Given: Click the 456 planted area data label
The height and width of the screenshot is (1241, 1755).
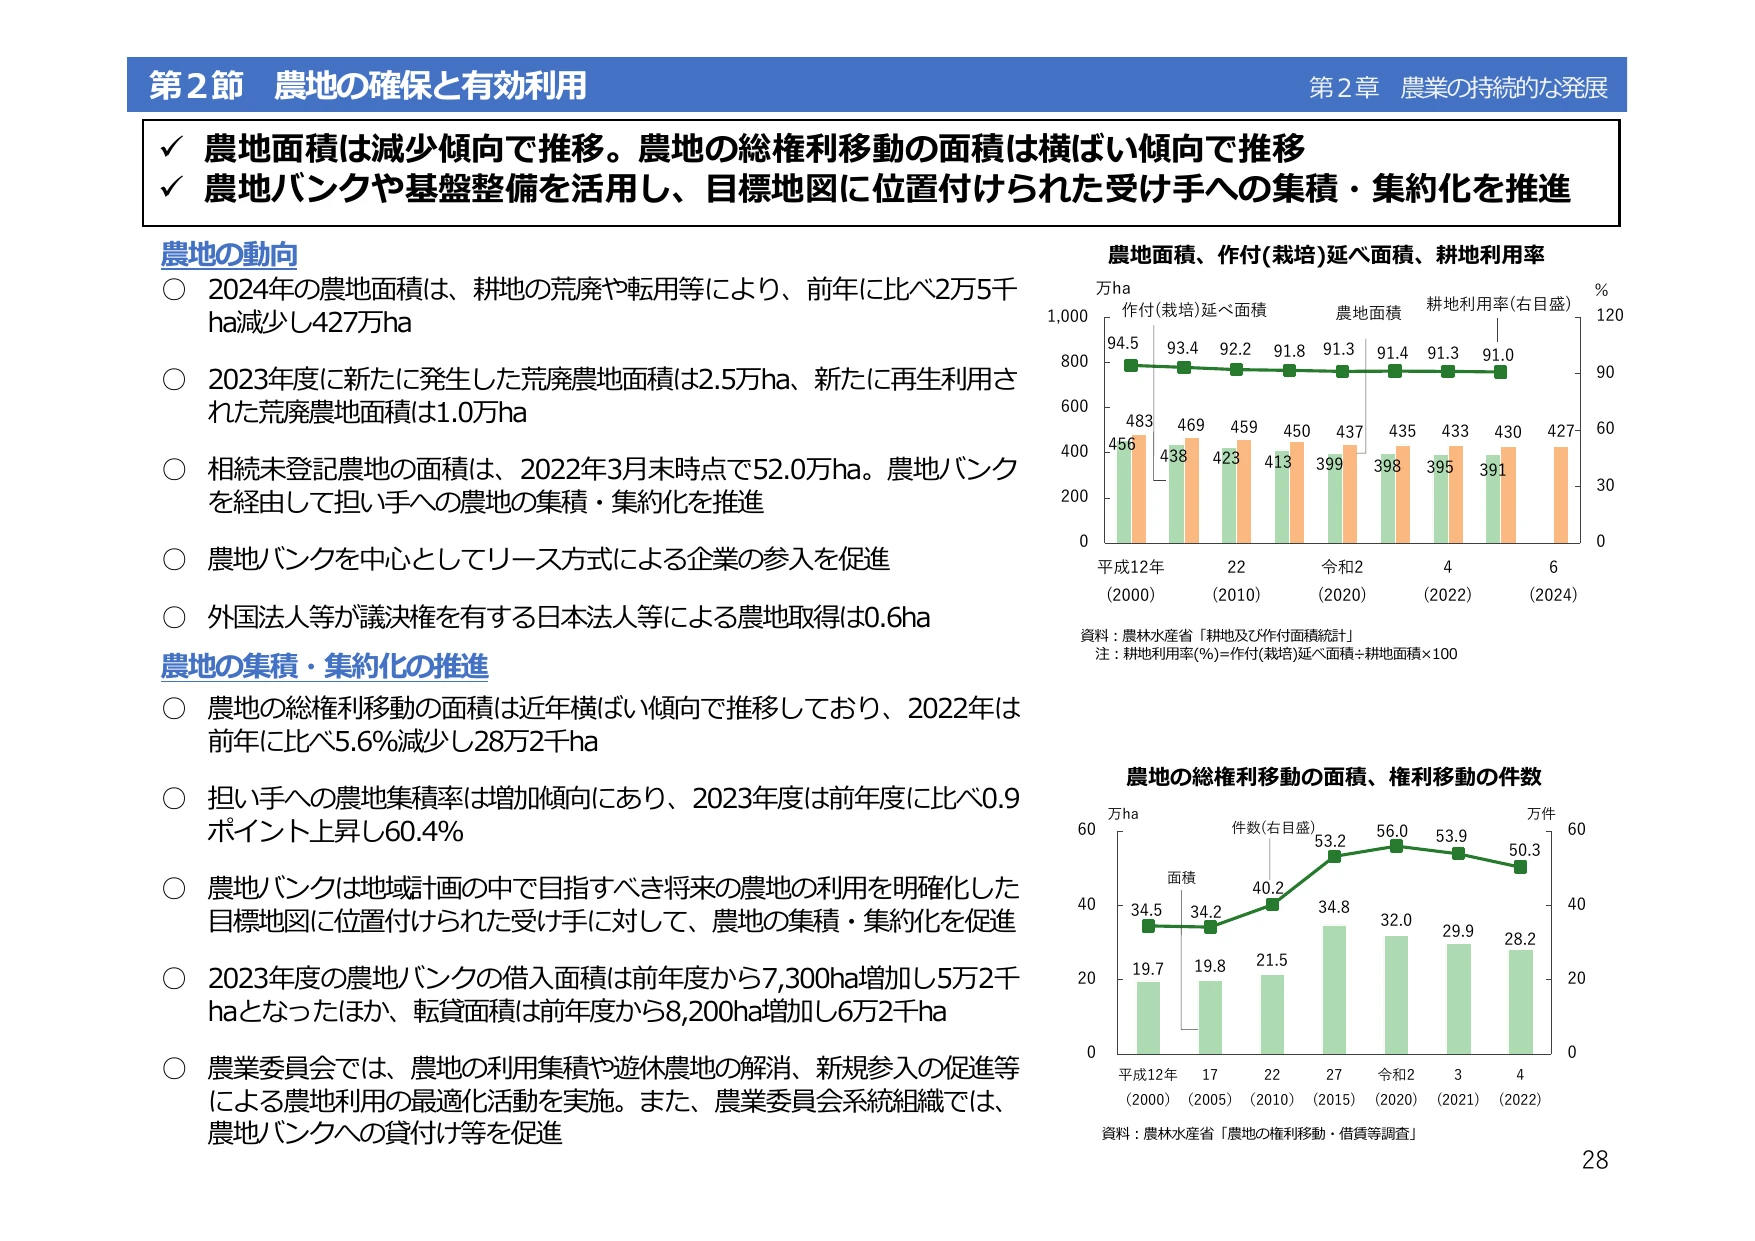Looking at the screenshot, I should point(1121,444).
